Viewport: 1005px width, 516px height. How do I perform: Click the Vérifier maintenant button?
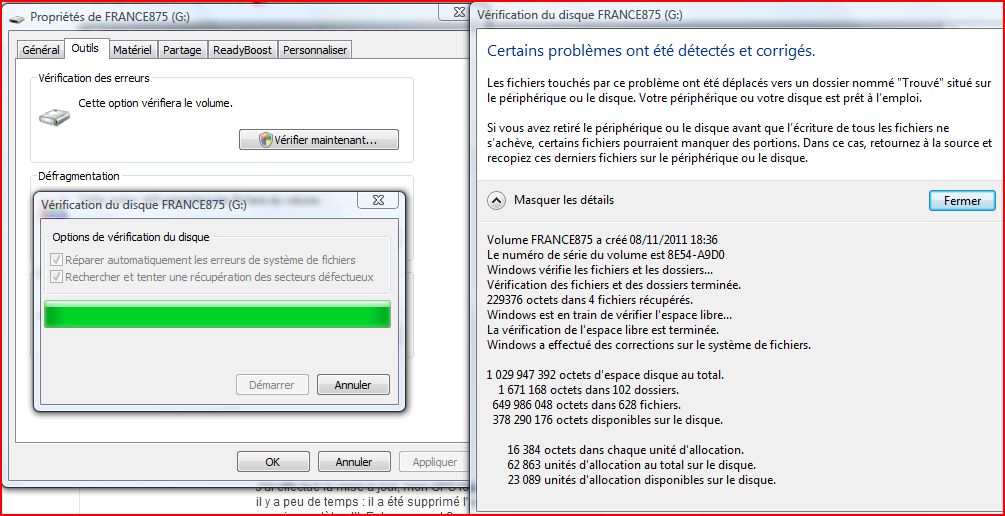pyautogui.click(x=319, y=140)
